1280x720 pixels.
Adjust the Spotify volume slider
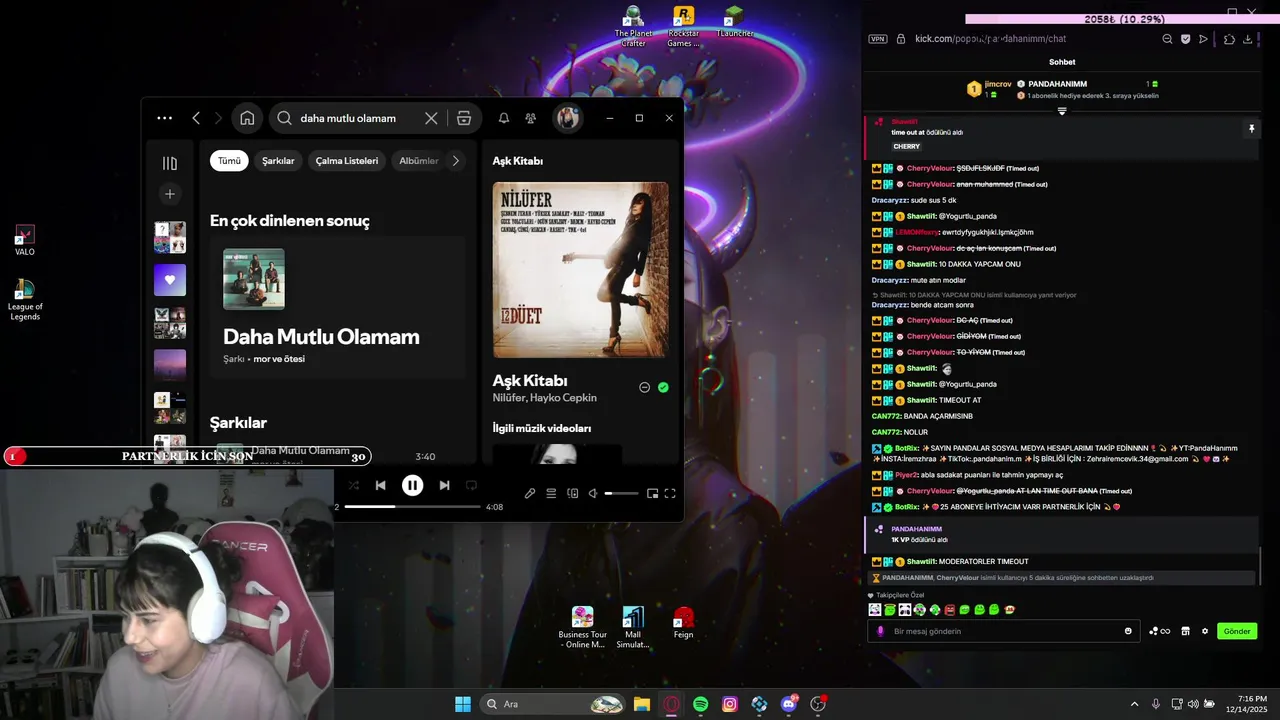click(x=621, y=493)
